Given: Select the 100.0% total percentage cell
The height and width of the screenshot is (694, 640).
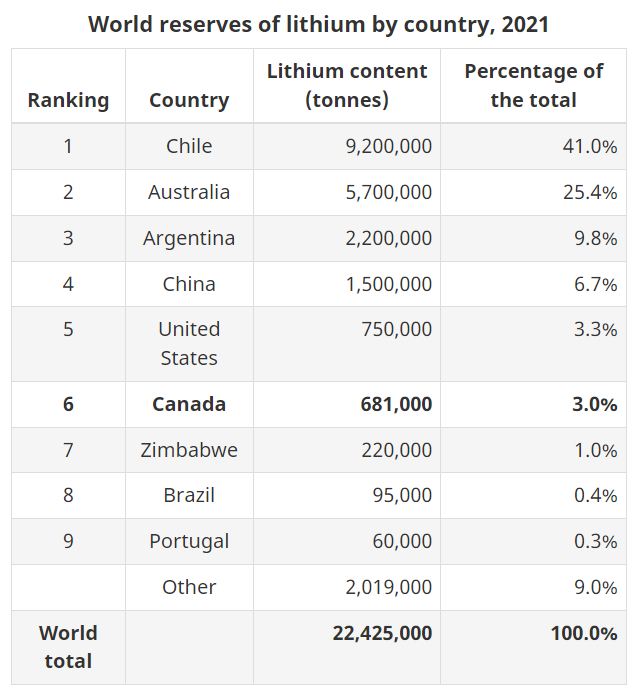Looking at the screenshot, I should pos(583,633).
